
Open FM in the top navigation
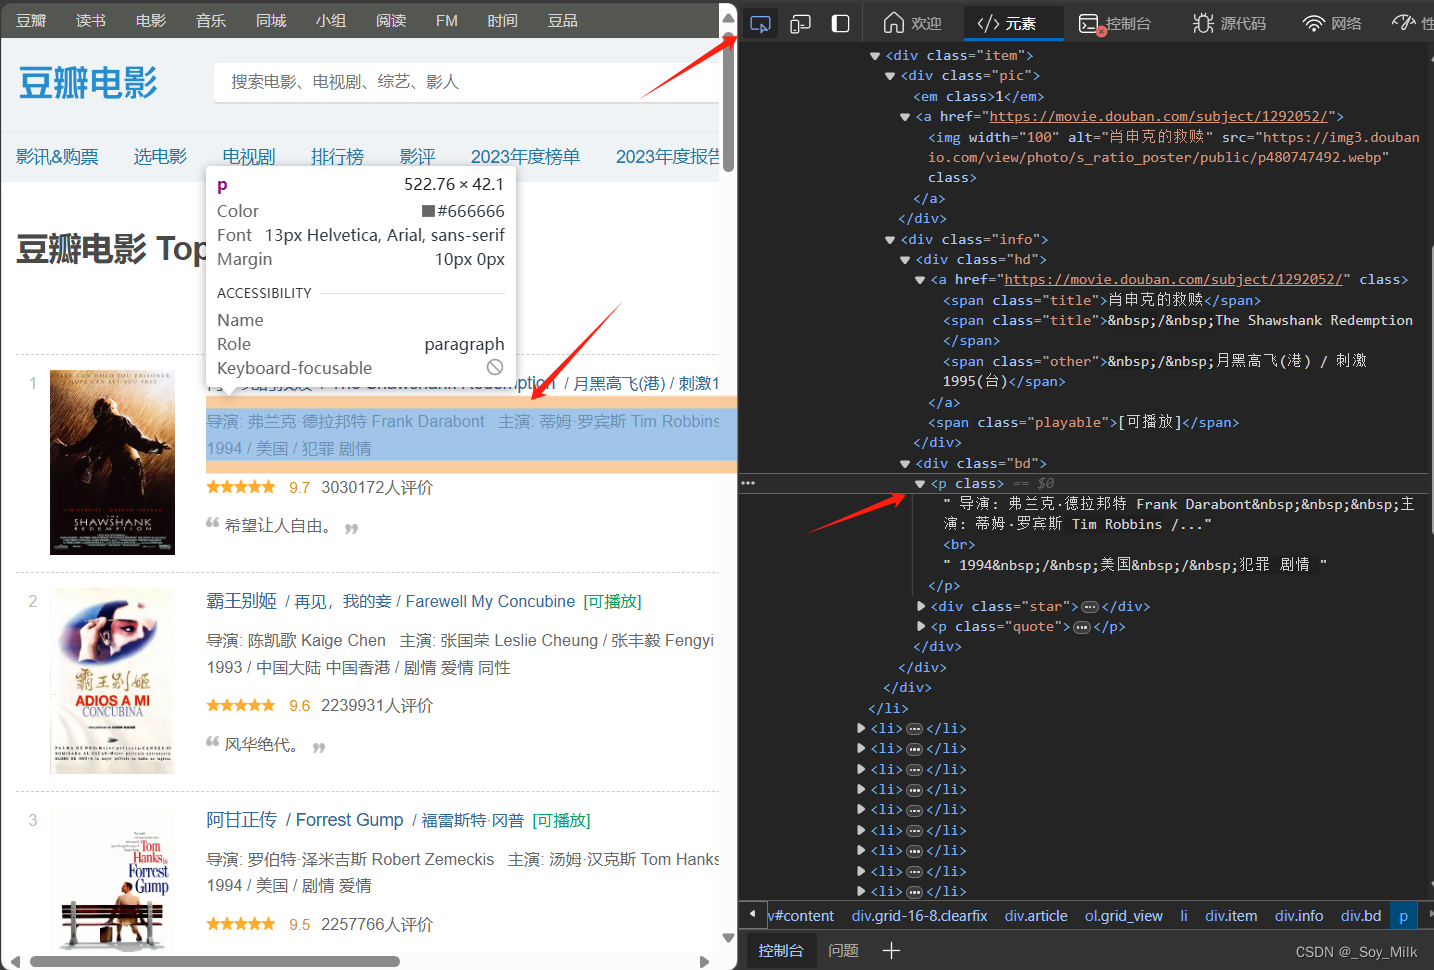click(x=447, y=21)
